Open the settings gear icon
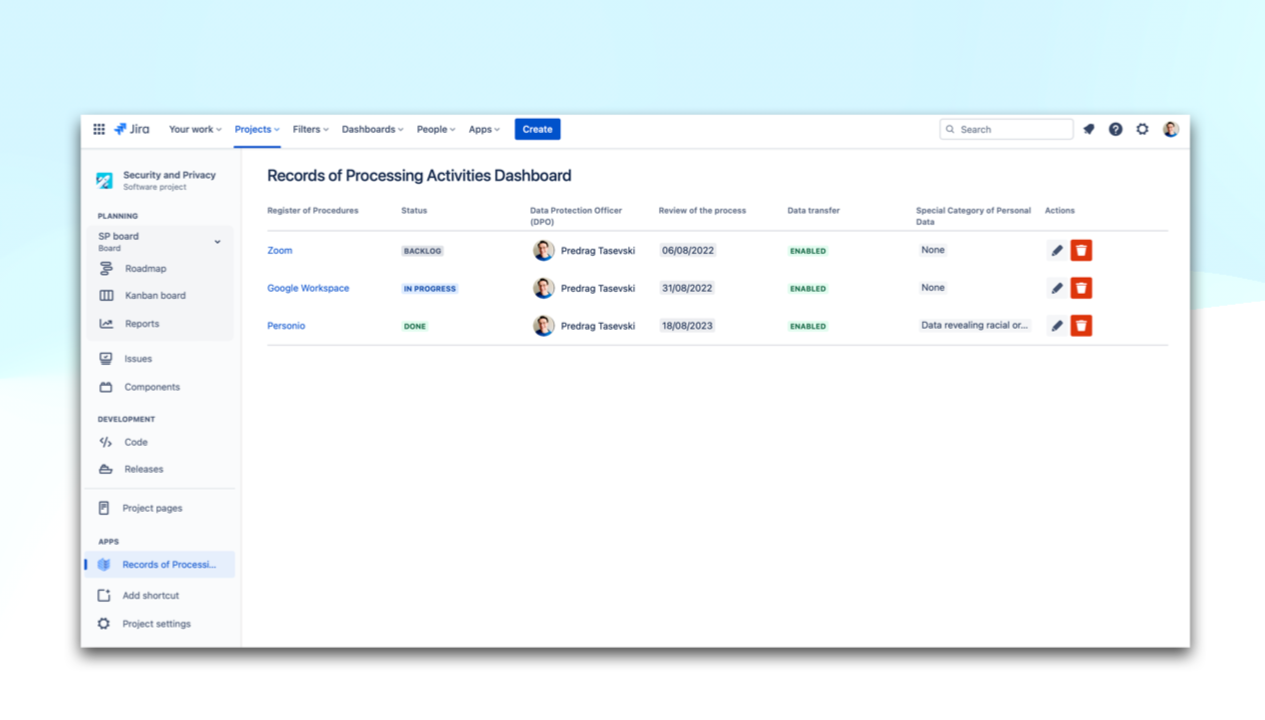 tap(1142, 129)
